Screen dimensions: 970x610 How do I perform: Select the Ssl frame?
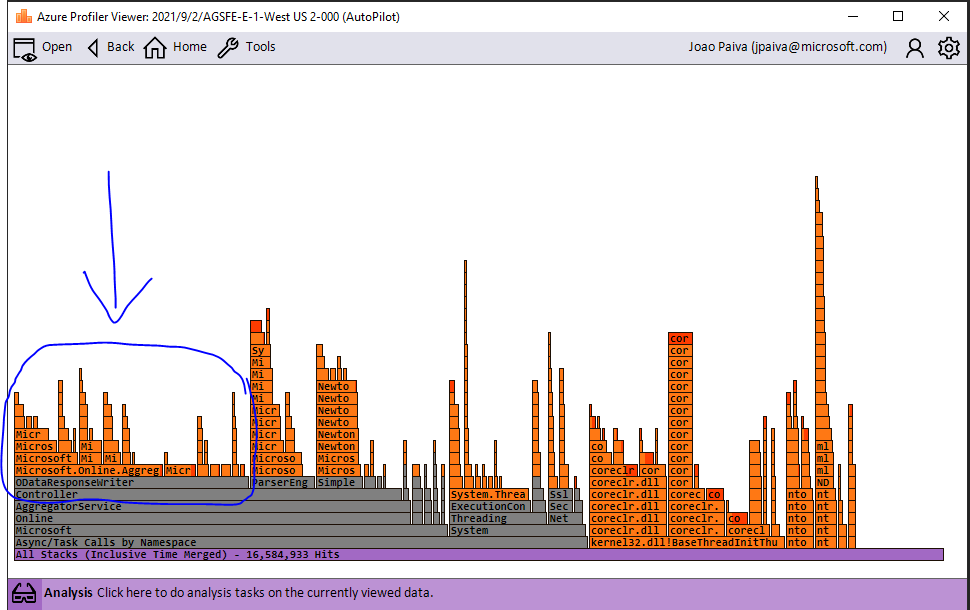point(560,494)
